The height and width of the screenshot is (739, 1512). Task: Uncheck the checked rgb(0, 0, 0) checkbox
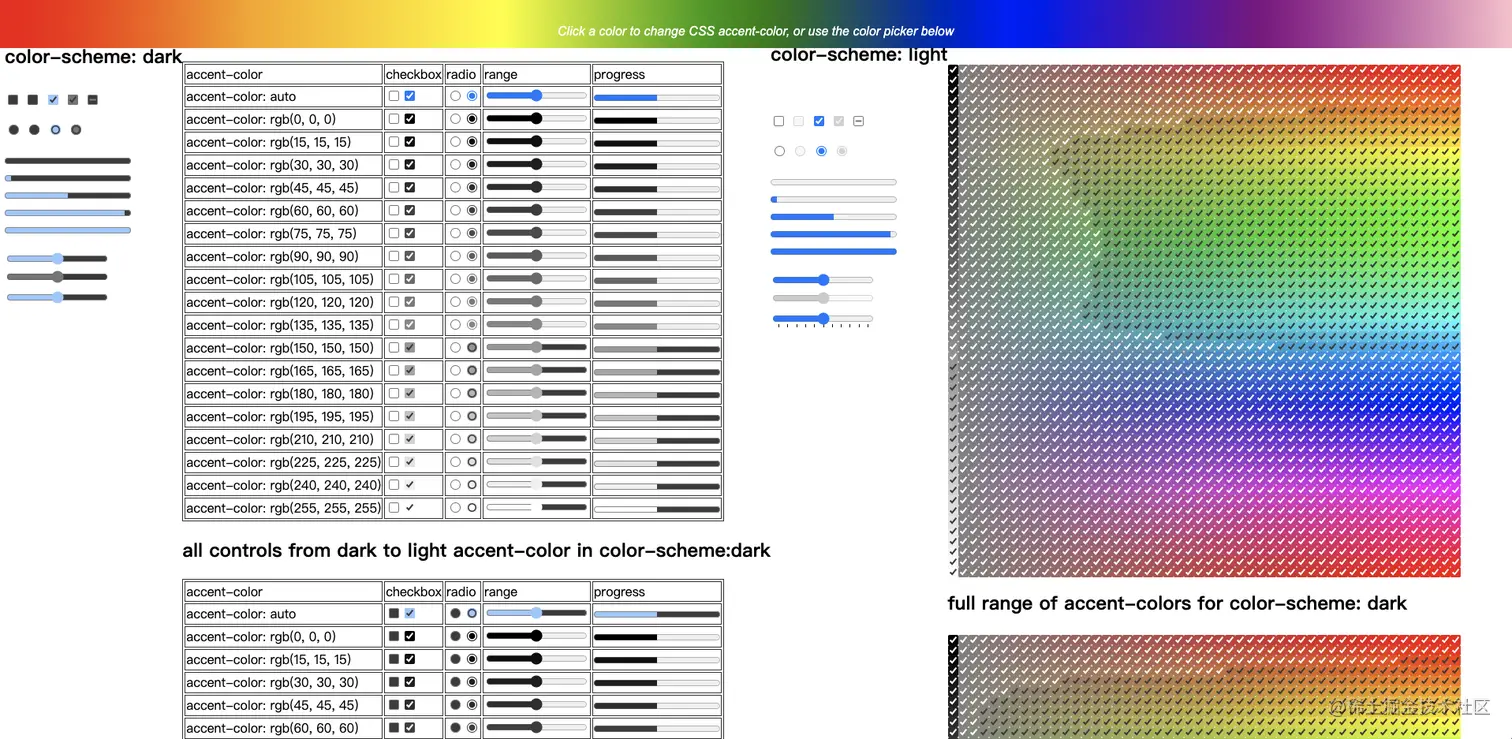click(x=411, y=118)
